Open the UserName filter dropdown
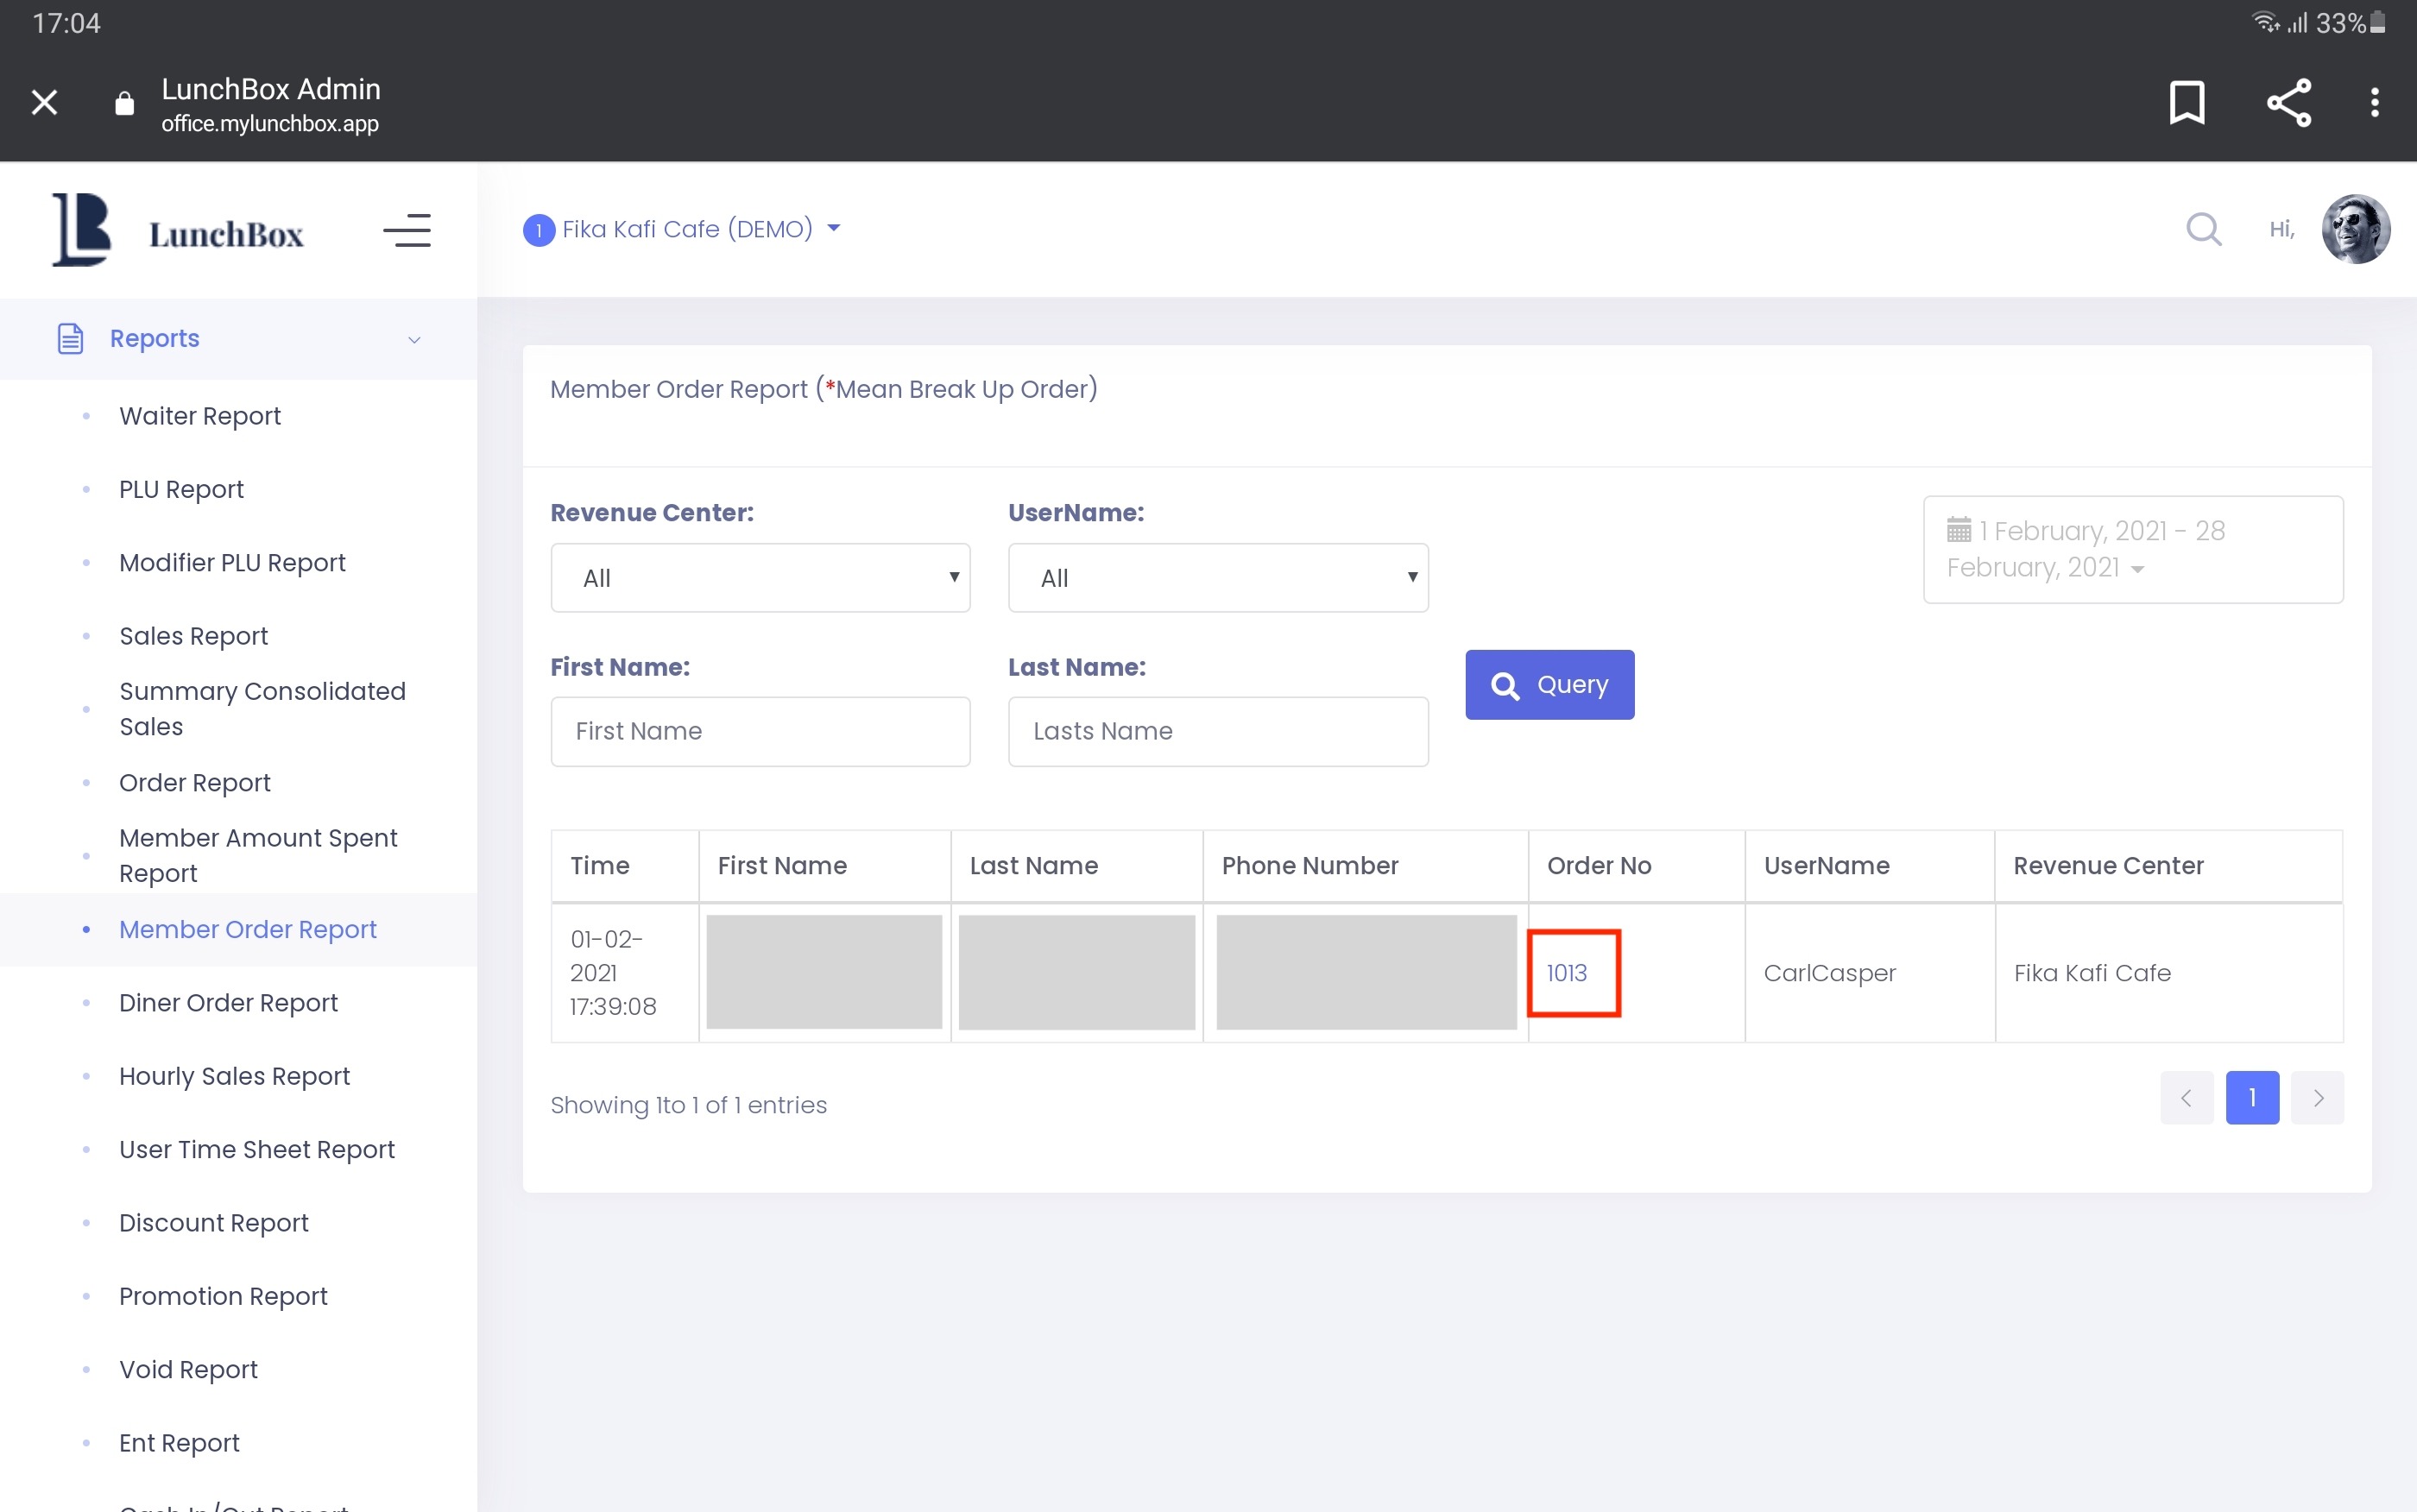This screenshot has height=1512, width=2417. [1217, 578]
